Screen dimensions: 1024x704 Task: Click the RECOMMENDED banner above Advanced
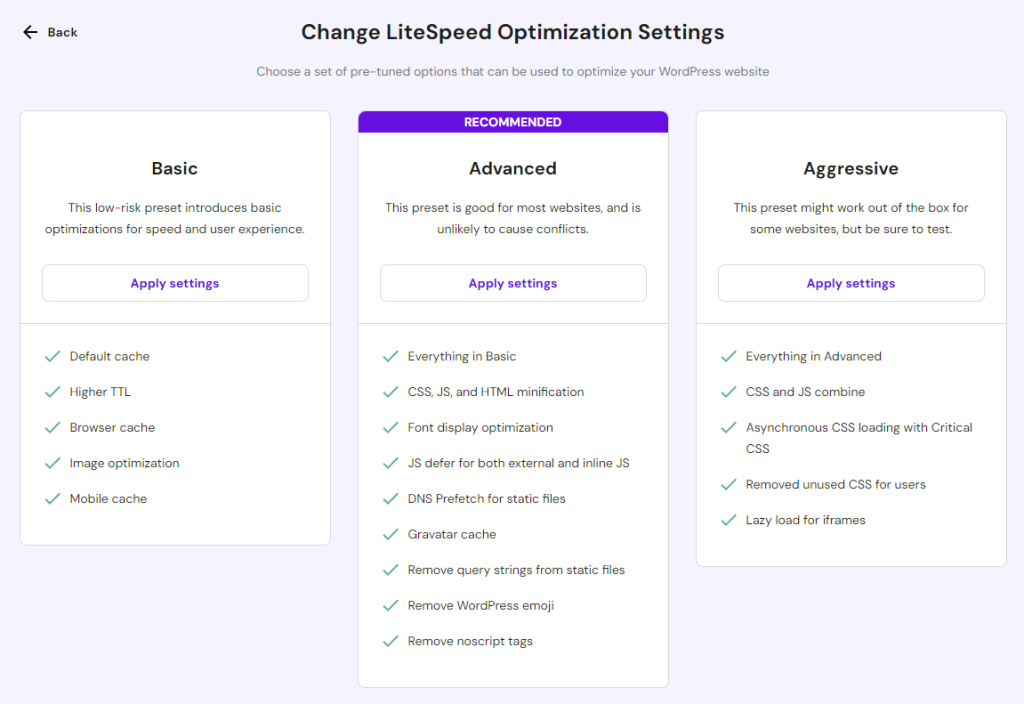[x=513, y=121]
